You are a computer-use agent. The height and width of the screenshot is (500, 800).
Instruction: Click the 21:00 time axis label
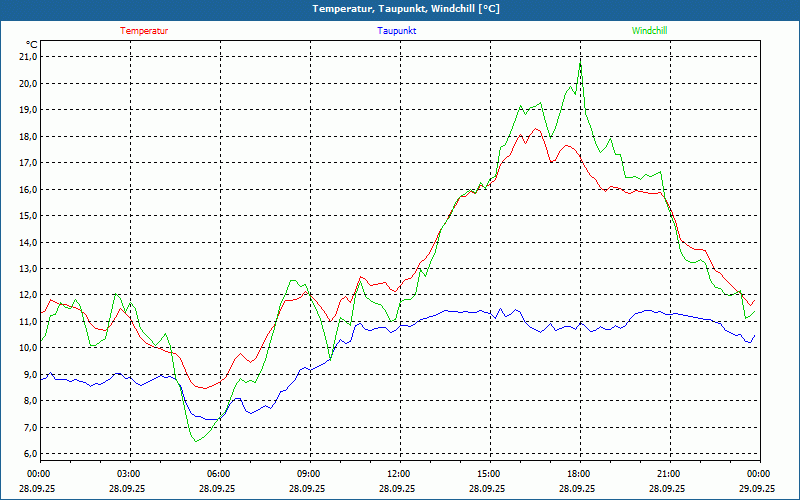click(669, 474)
